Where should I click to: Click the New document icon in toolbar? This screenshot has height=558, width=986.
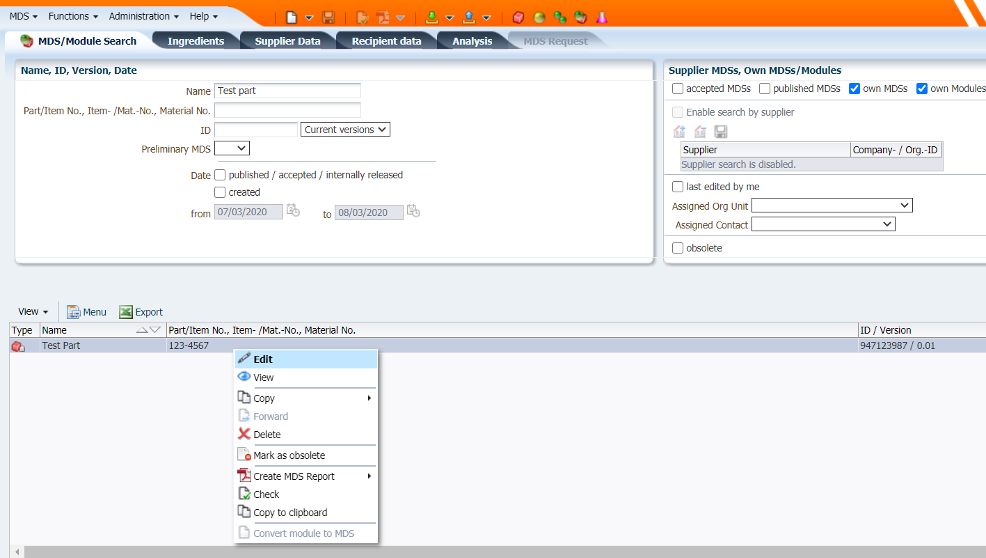[291, 18]
